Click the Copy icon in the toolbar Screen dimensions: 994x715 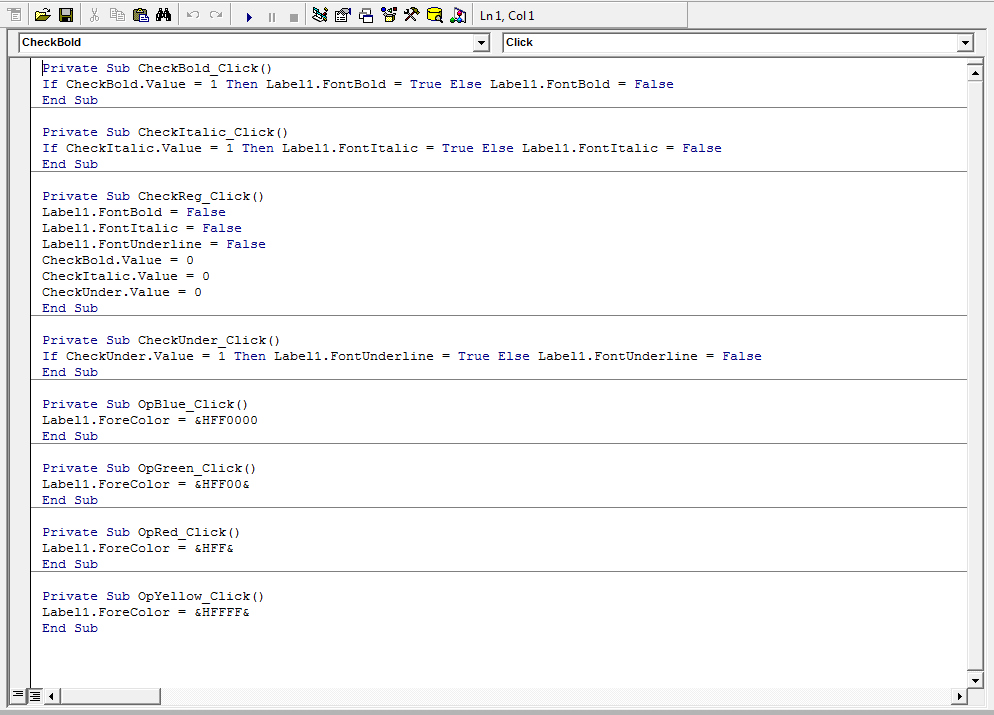[x=117, y=15]
